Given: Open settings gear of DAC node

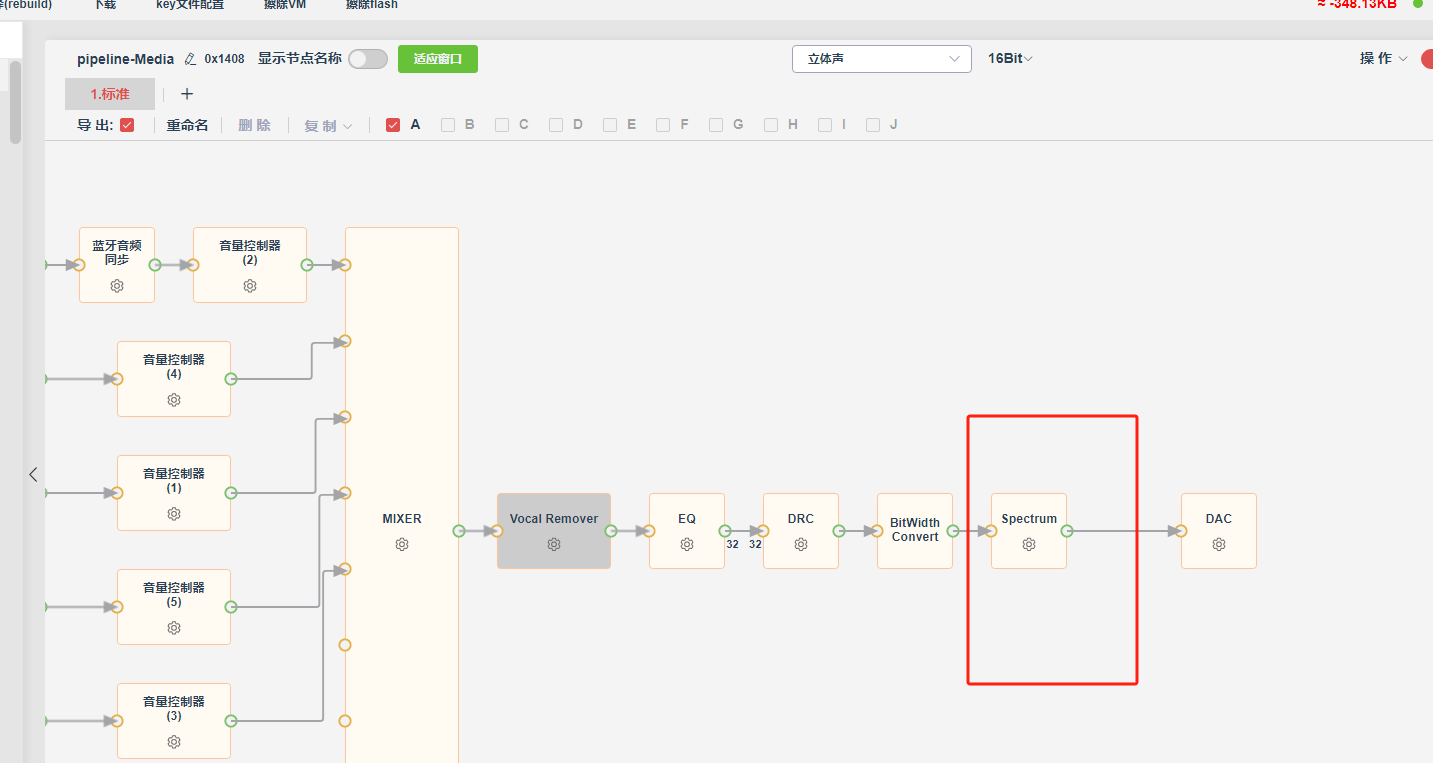Looking at the screenshot, I should 1219,545.
